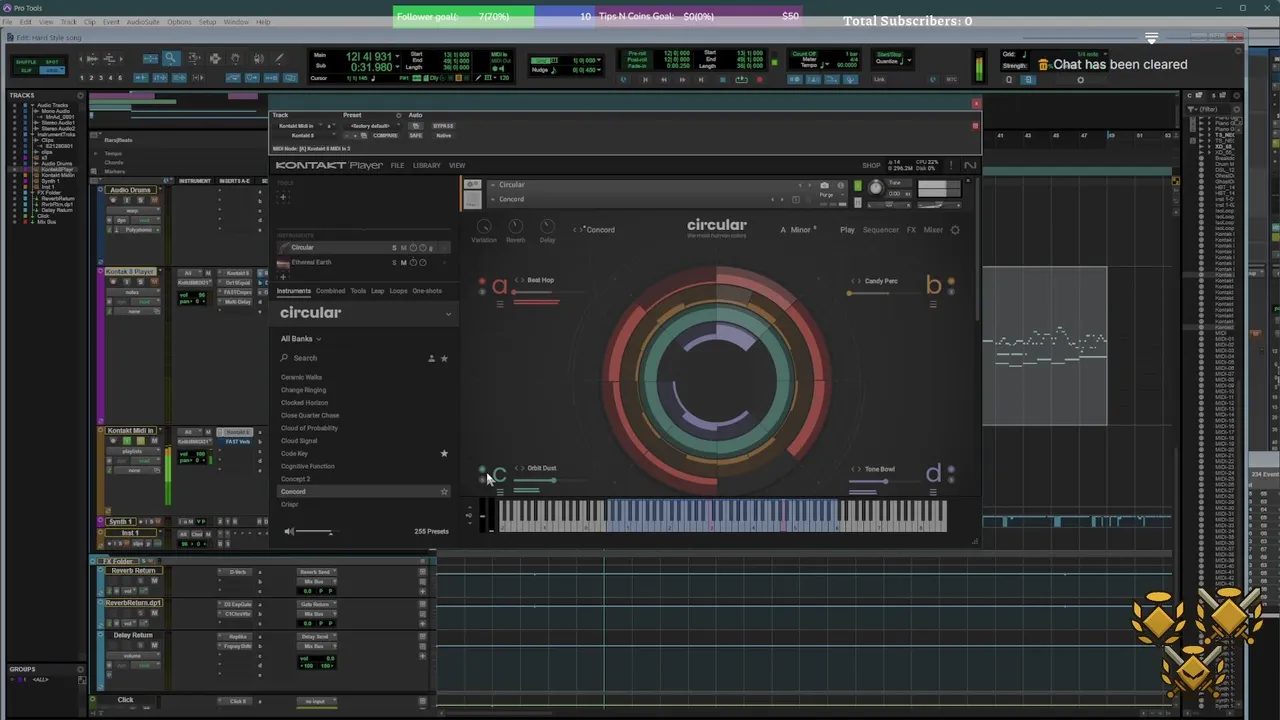Screen dimensions: 1280x720
Task: Solo the Circular instrument in side list
Action: click(394, 248)
